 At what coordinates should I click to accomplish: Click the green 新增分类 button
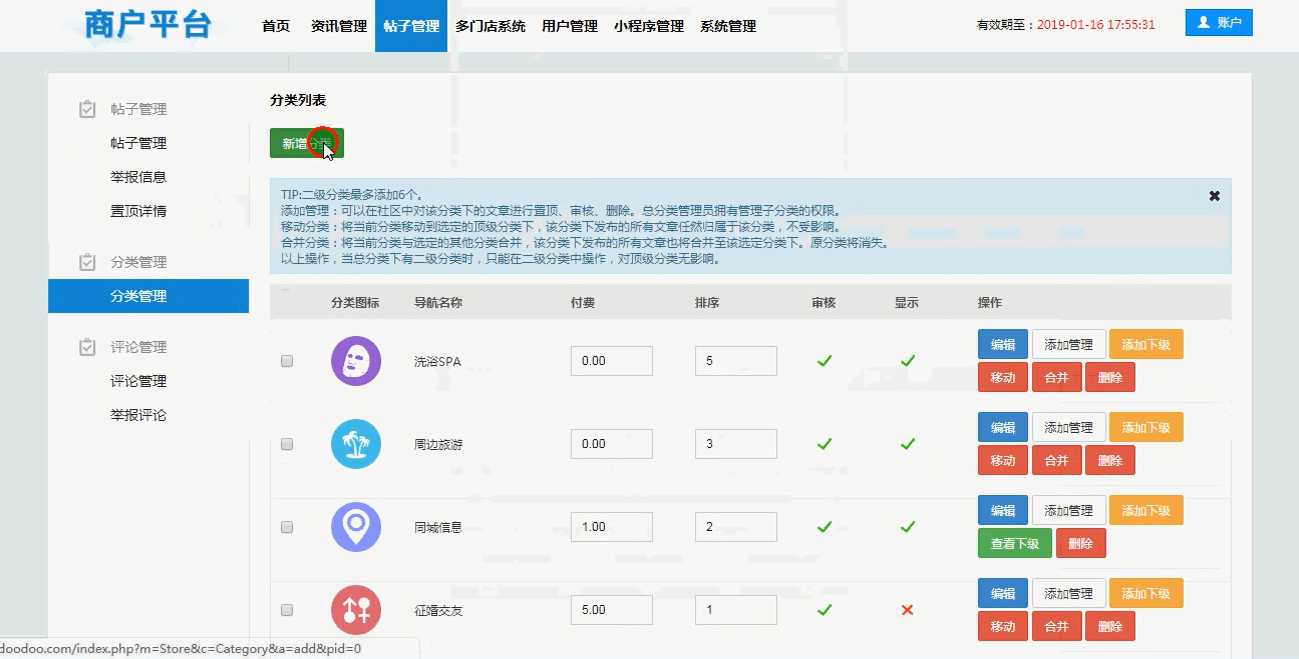(306, 143)
